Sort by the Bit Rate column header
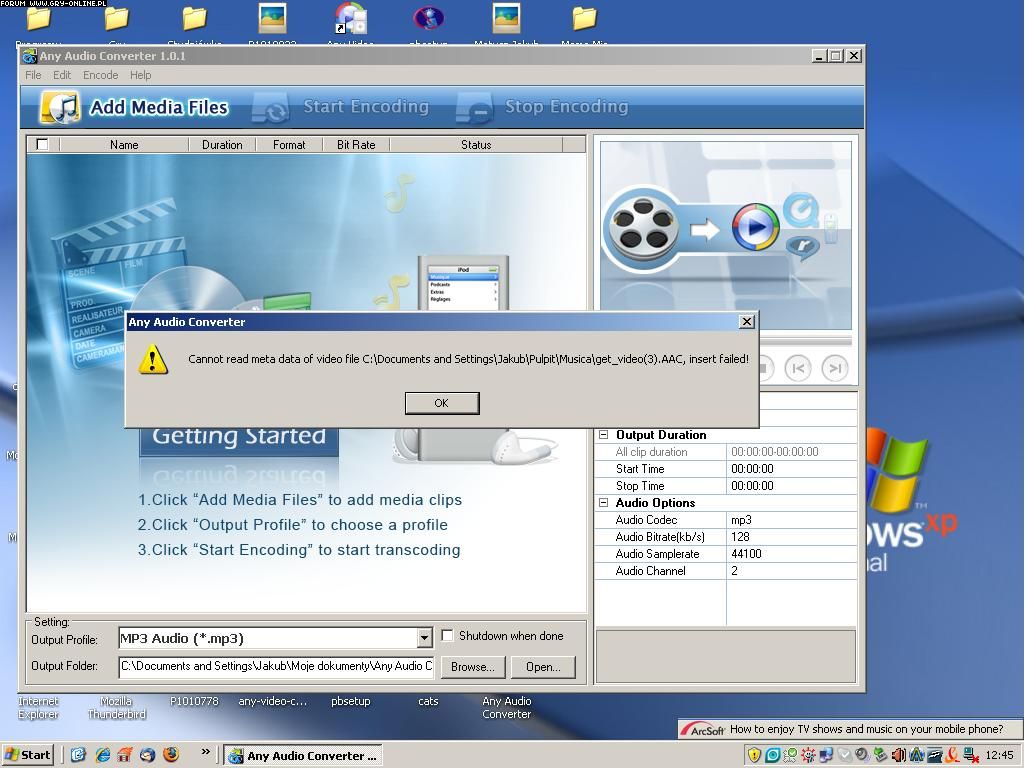1025x768 pixels. pos(356,144)
